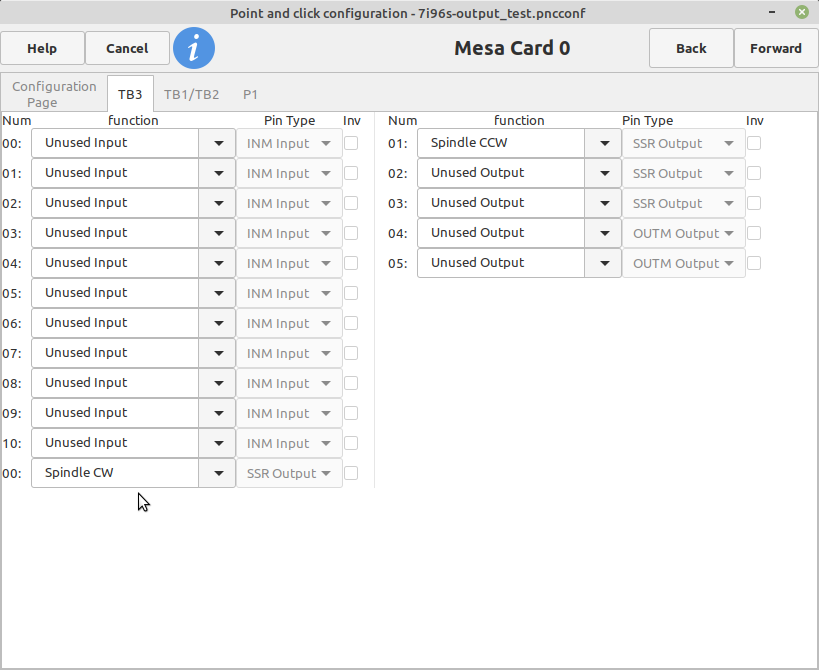Minimize the pncconf window
The height and width of the screenshot is (670, 819).
pyautogui.click(x=772, y=12)
